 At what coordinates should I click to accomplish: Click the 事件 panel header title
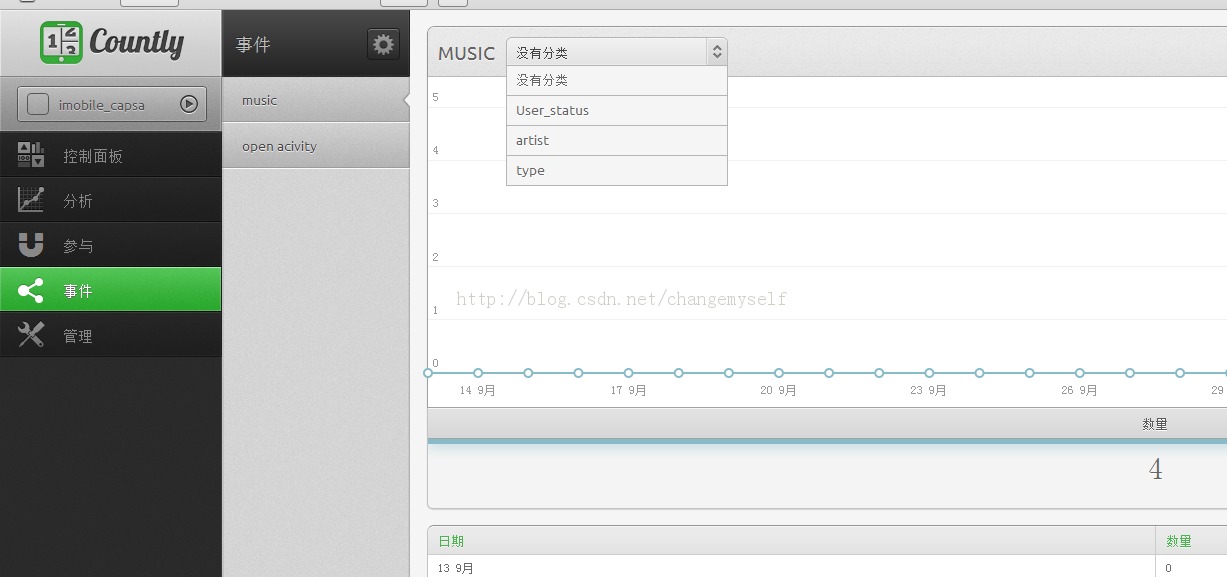(x=254, y=45)
